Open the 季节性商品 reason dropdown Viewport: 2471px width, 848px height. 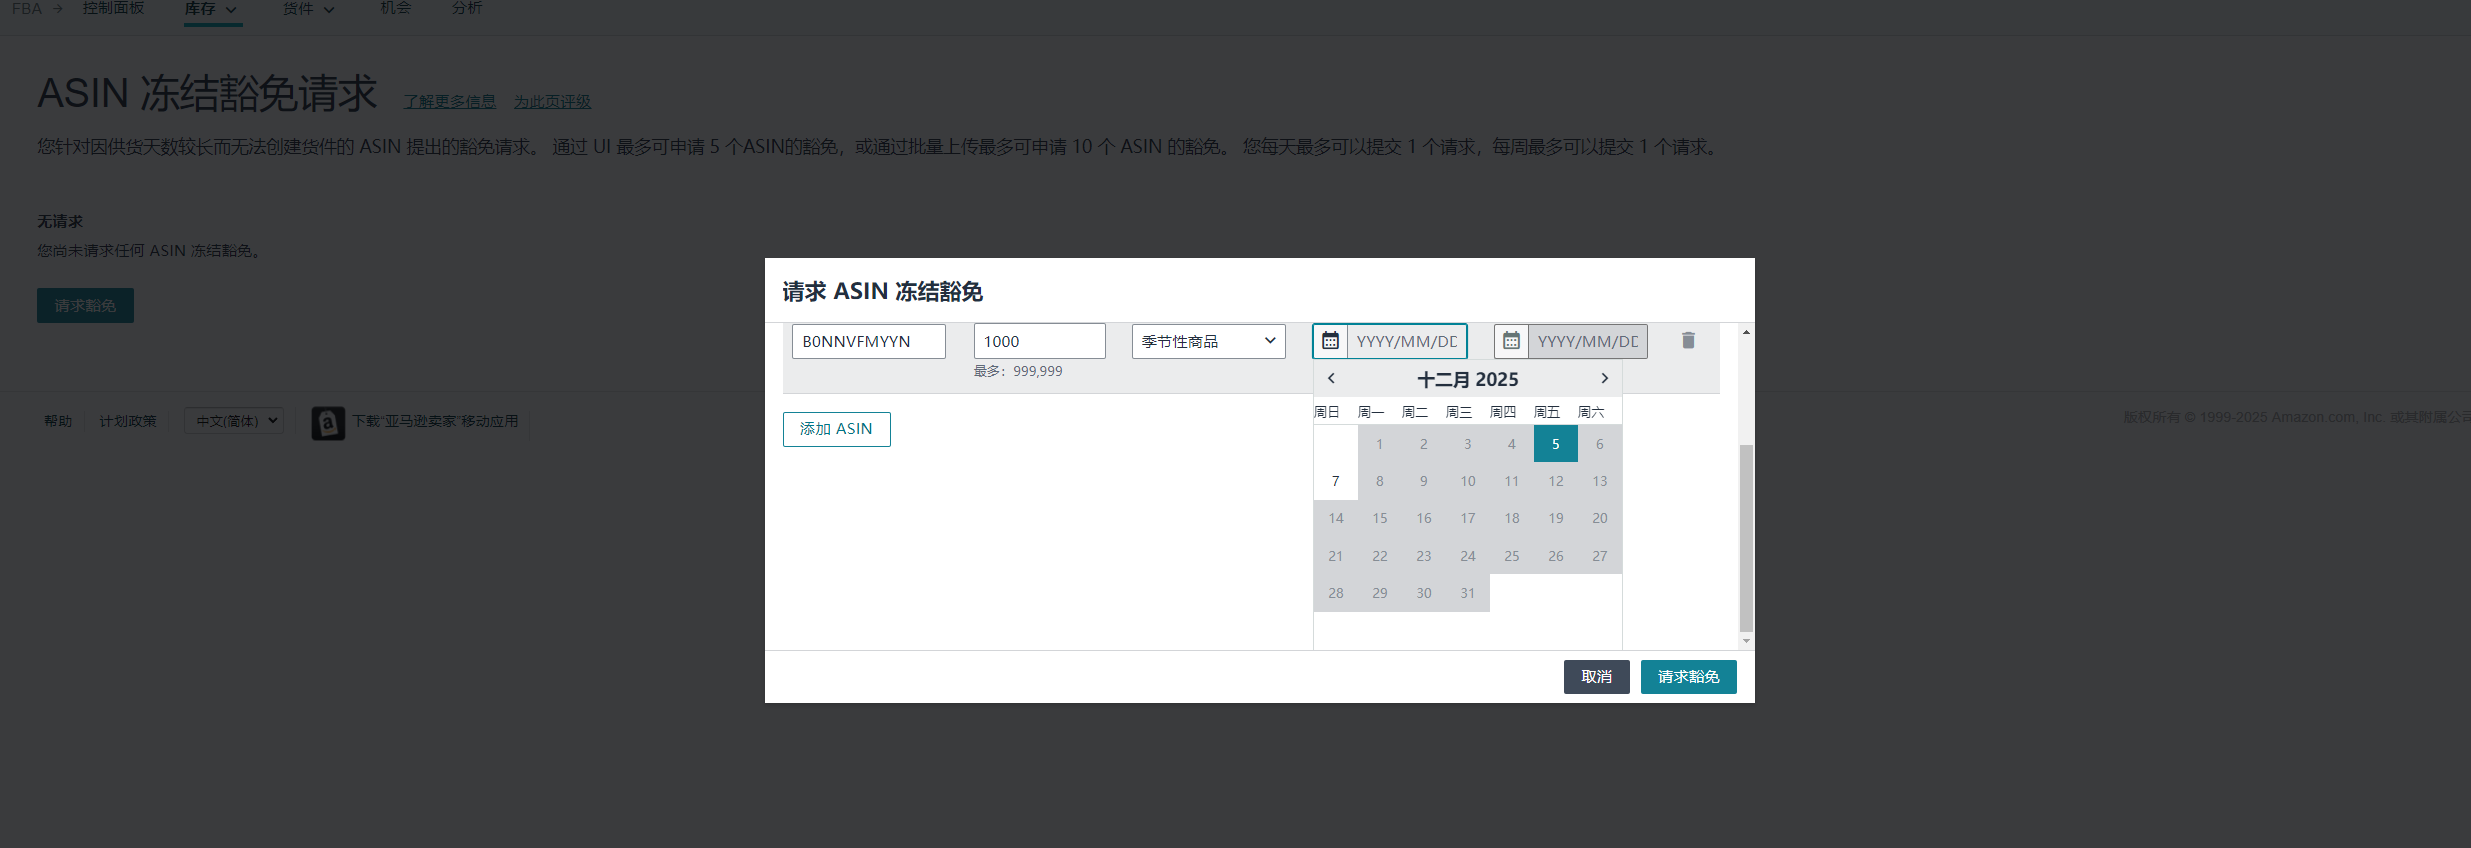1208,341
